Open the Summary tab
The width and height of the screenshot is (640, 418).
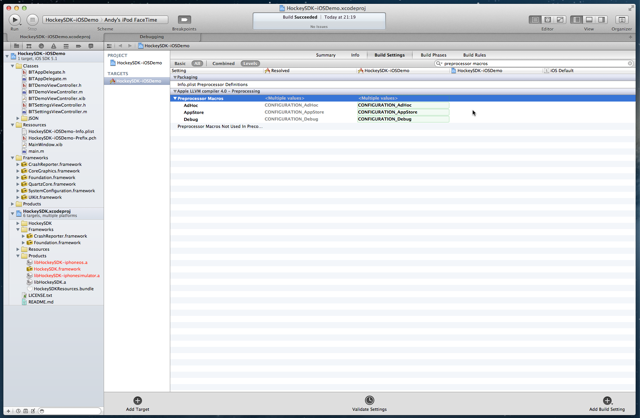tap(326, 55)
